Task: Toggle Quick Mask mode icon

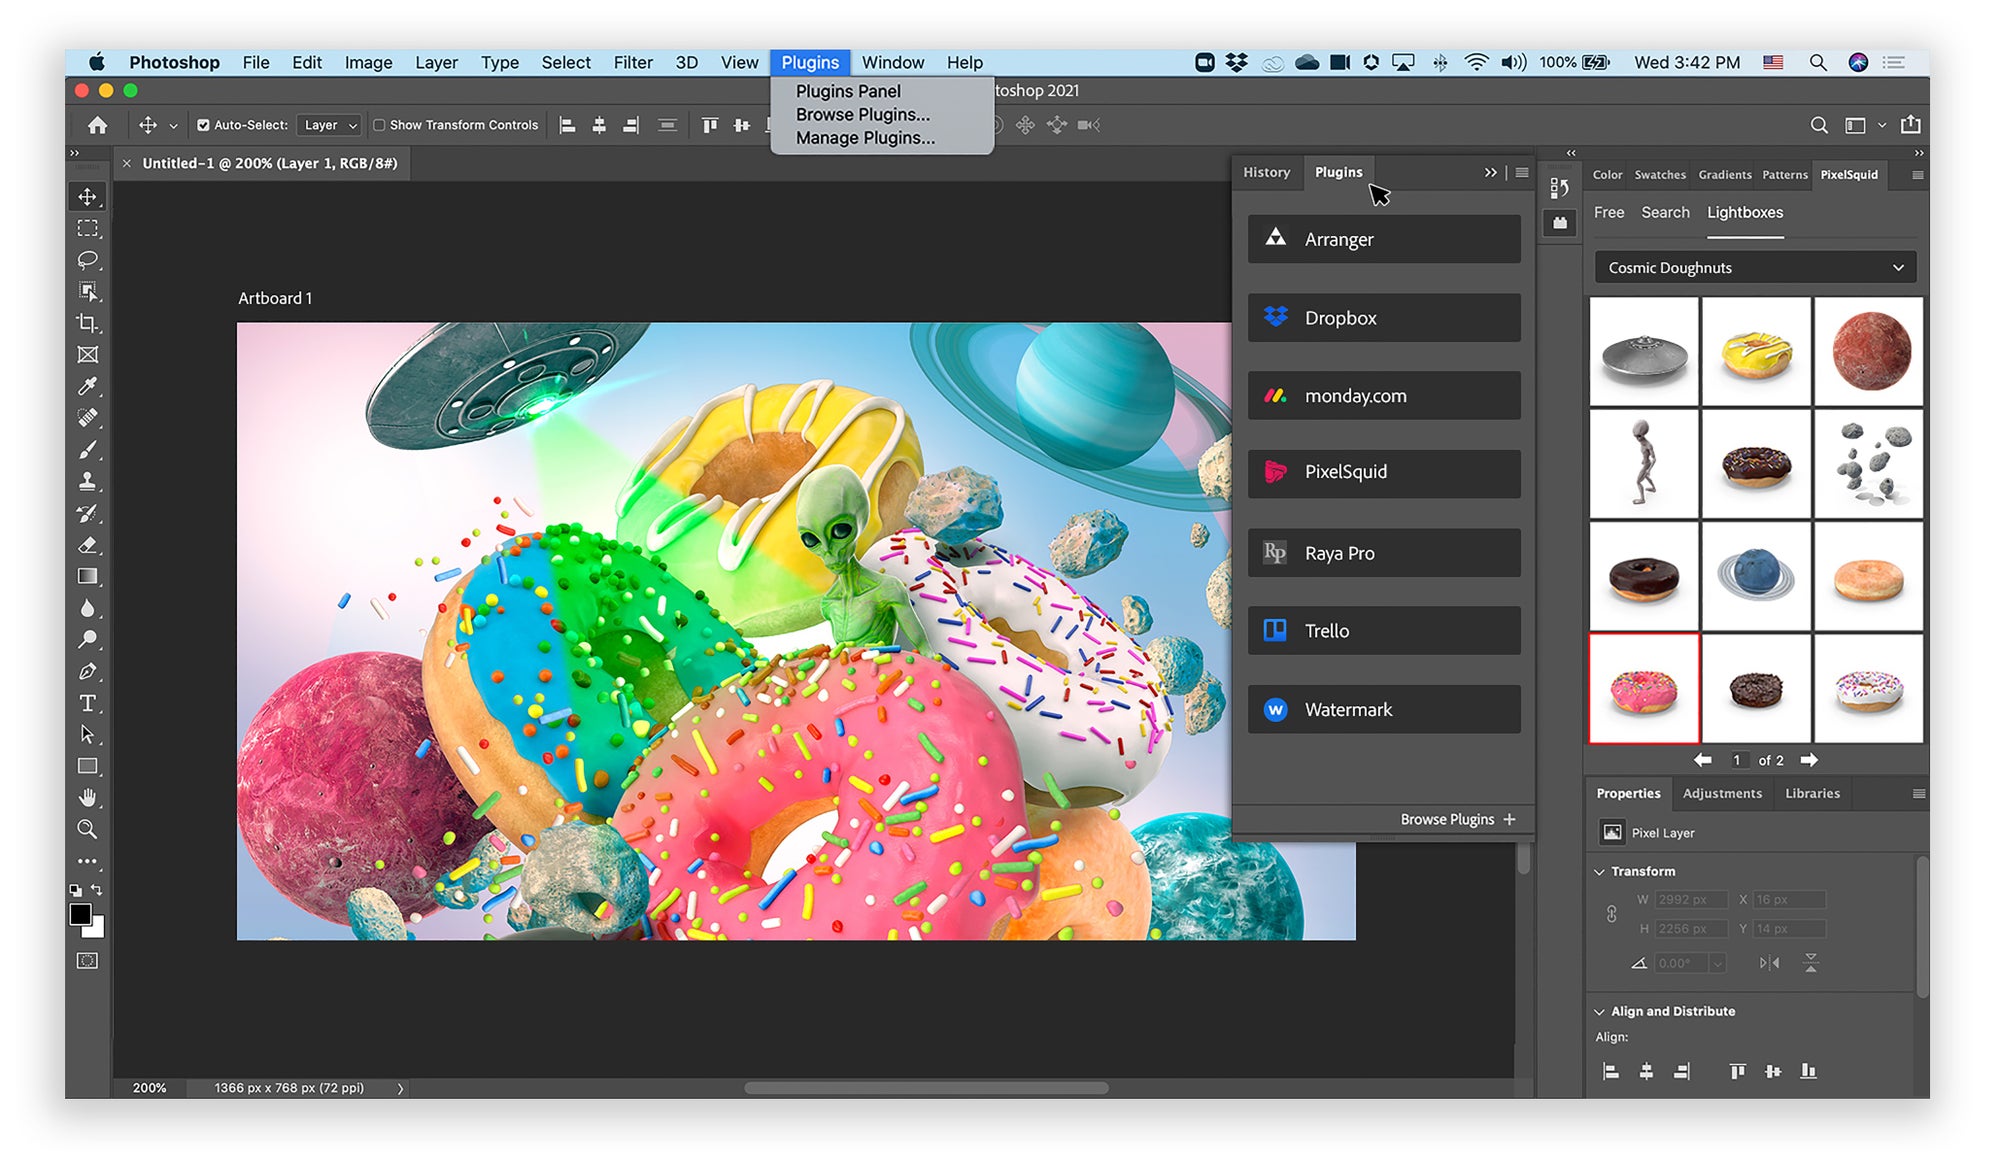Action: (88, 961)
